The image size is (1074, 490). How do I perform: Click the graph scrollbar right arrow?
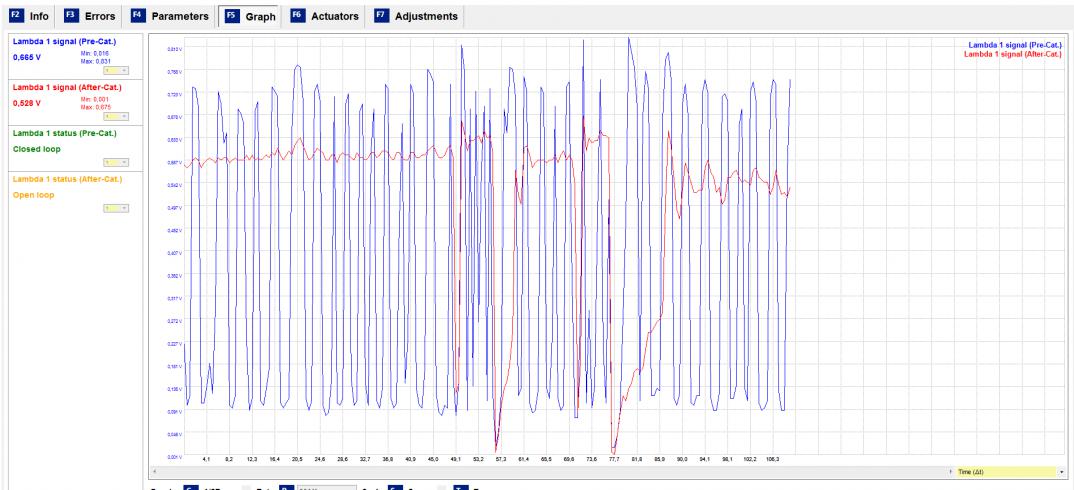pos(951,472)
